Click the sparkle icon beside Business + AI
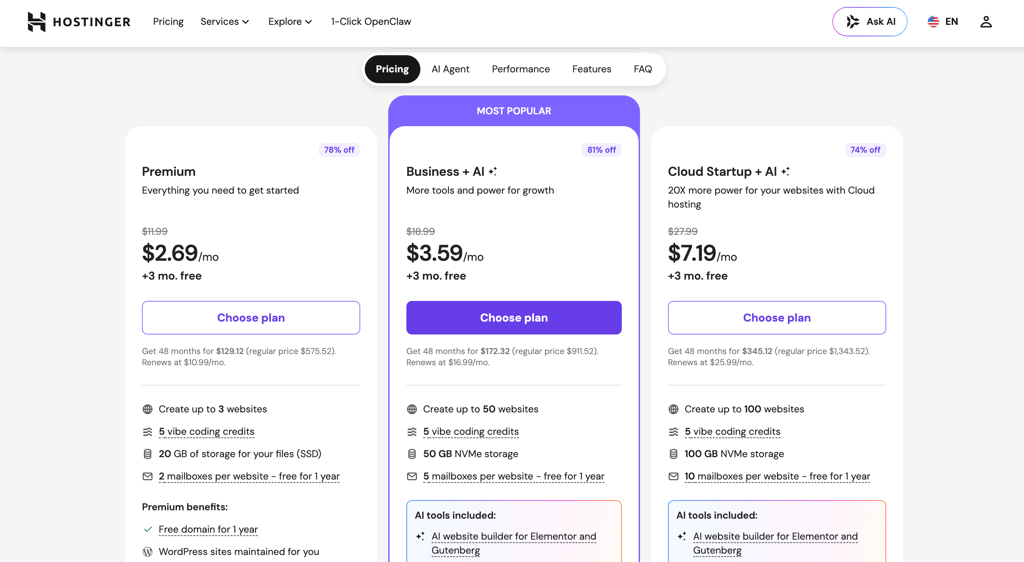Image resolution: width=1024 pixels, height=562 pixels. (x=492, y=172)
